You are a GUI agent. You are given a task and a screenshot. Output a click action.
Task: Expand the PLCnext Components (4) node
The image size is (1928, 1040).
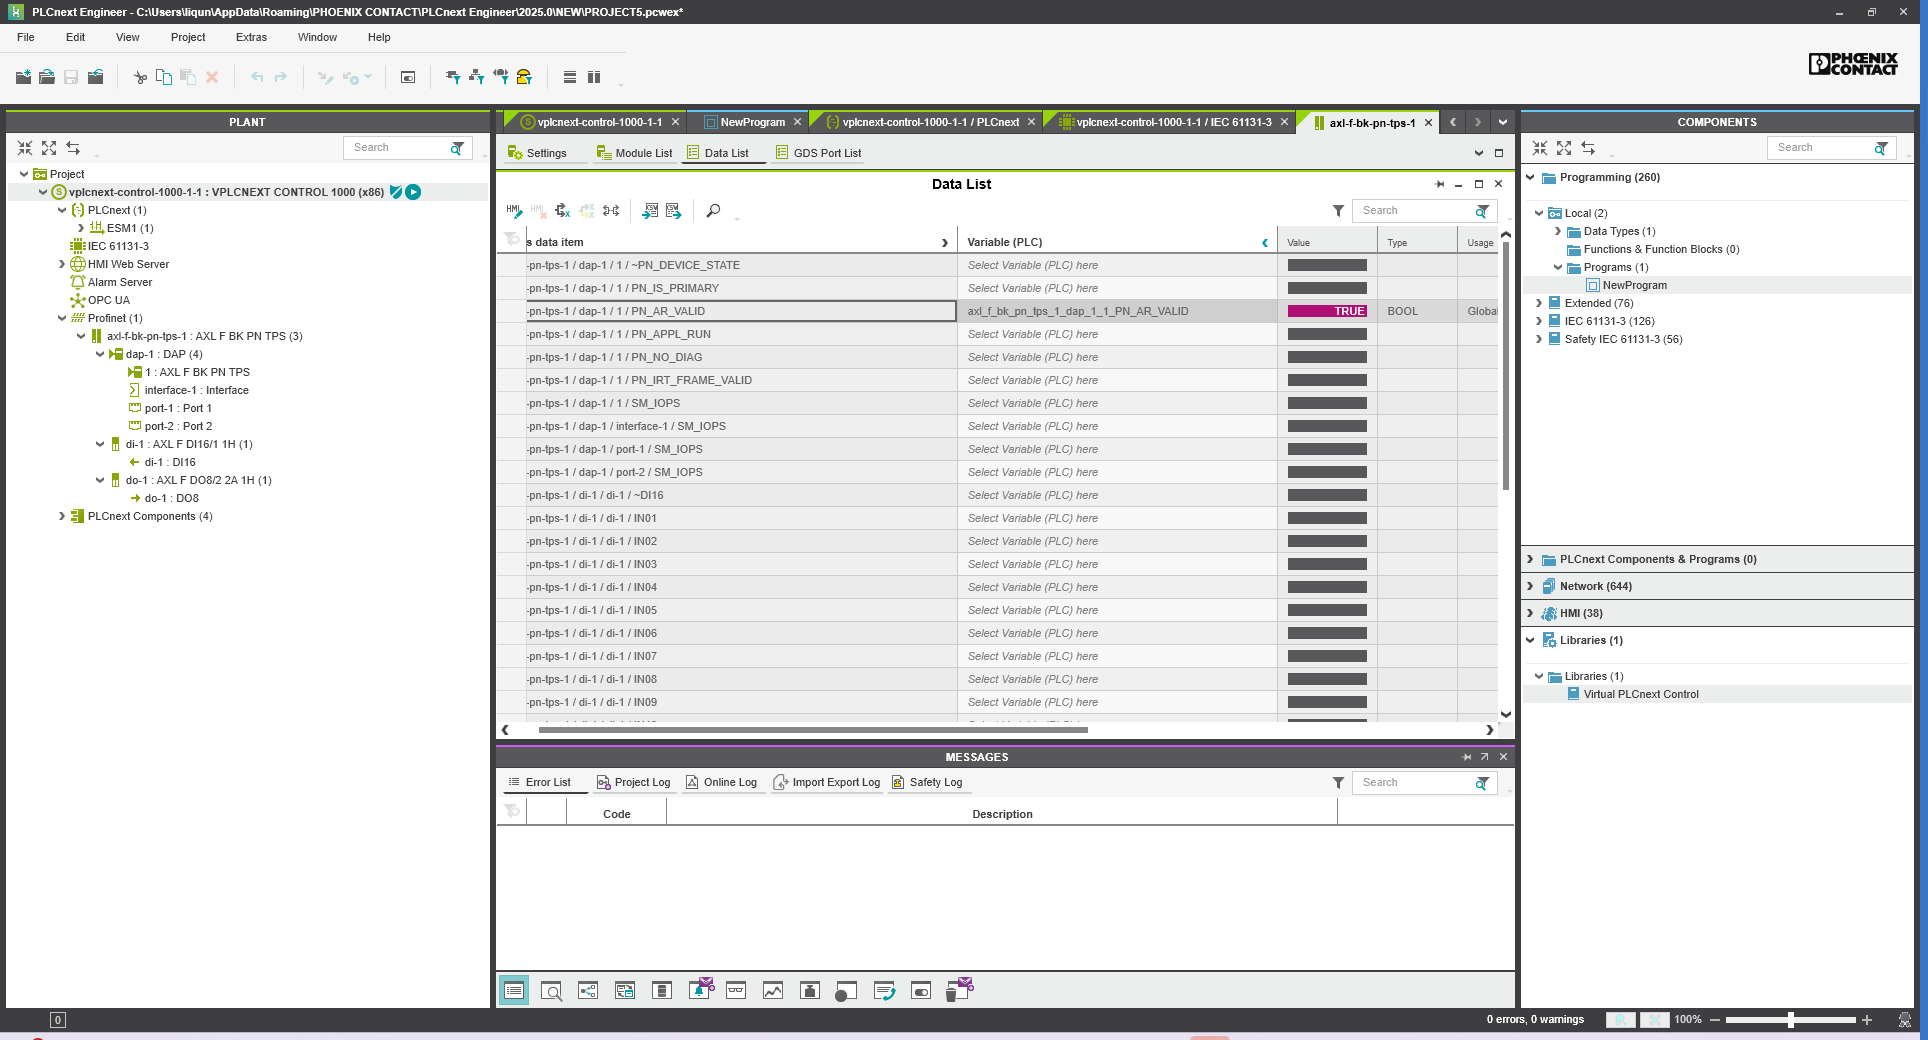pyautogui.click(x=62, y=516)
